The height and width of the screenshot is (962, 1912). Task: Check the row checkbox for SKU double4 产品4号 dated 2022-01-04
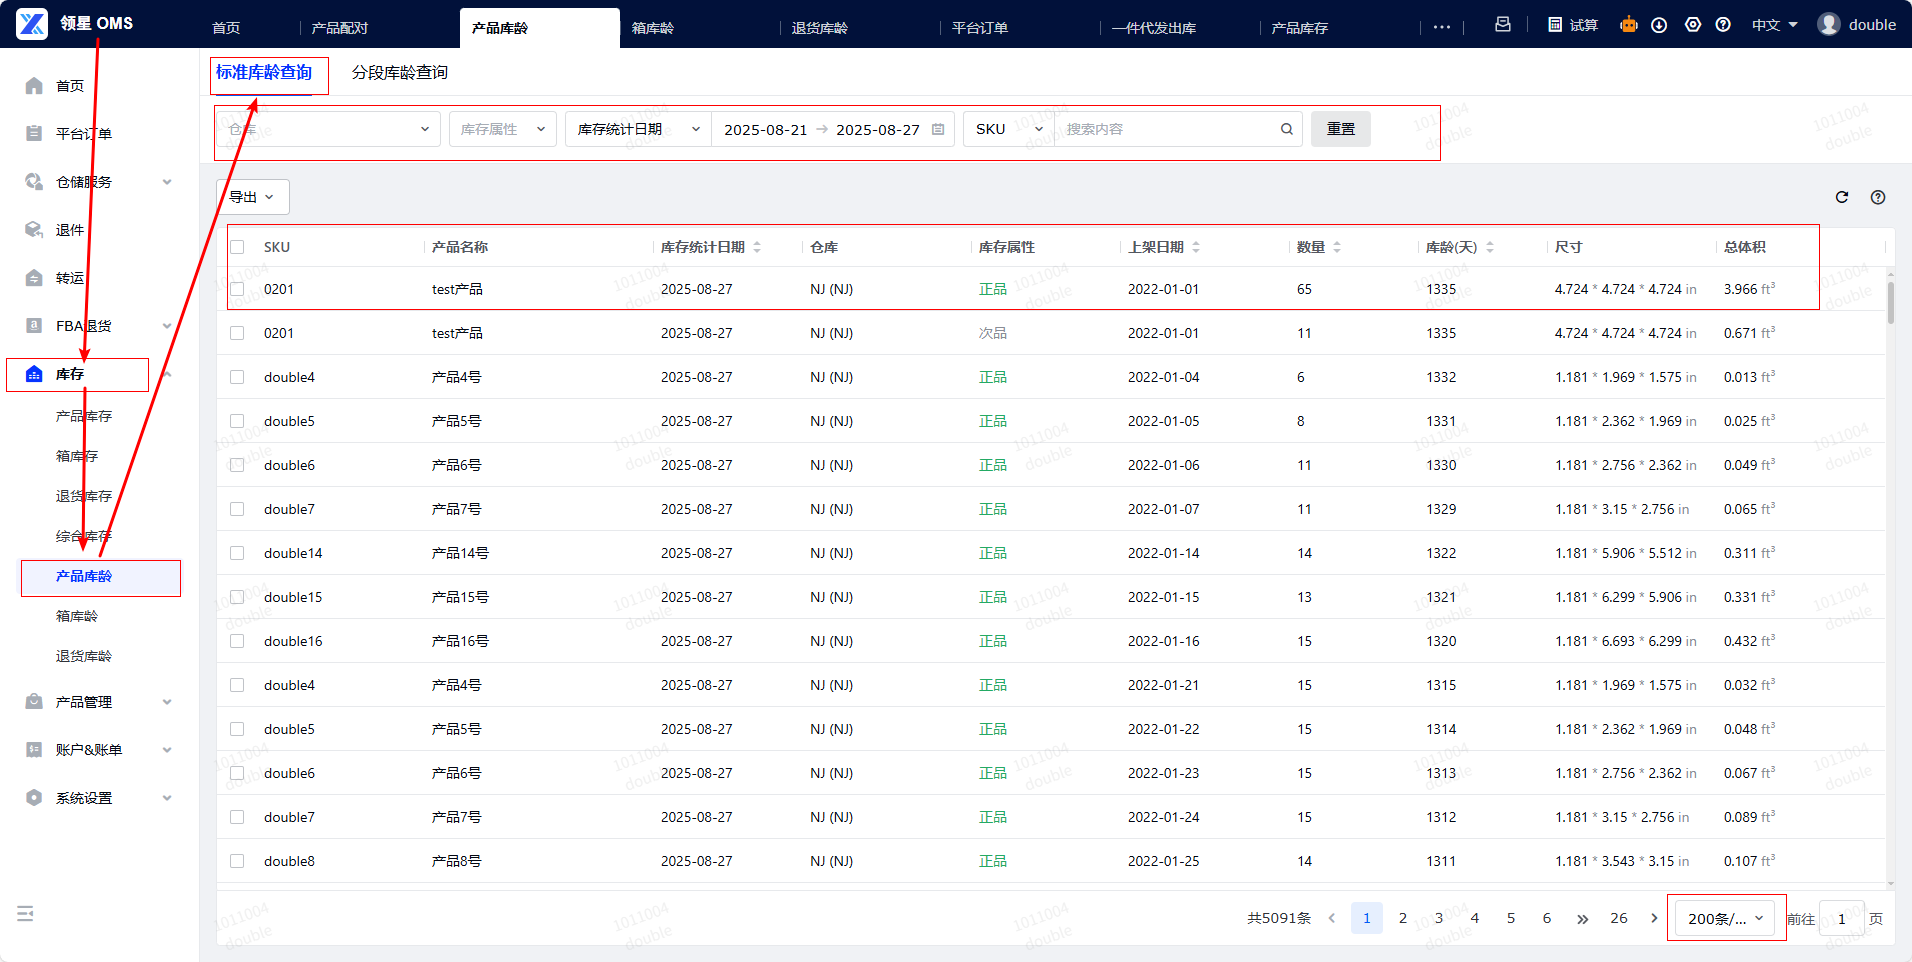237,377
